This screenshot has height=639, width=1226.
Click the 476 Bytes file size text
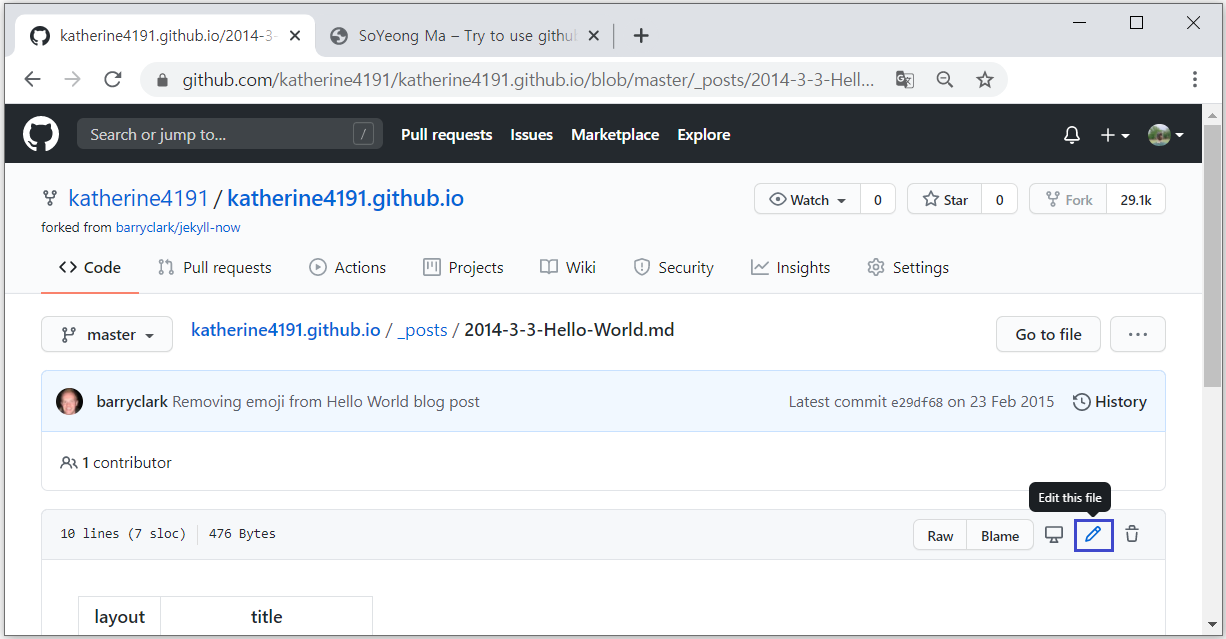click(x=242, y=534)
